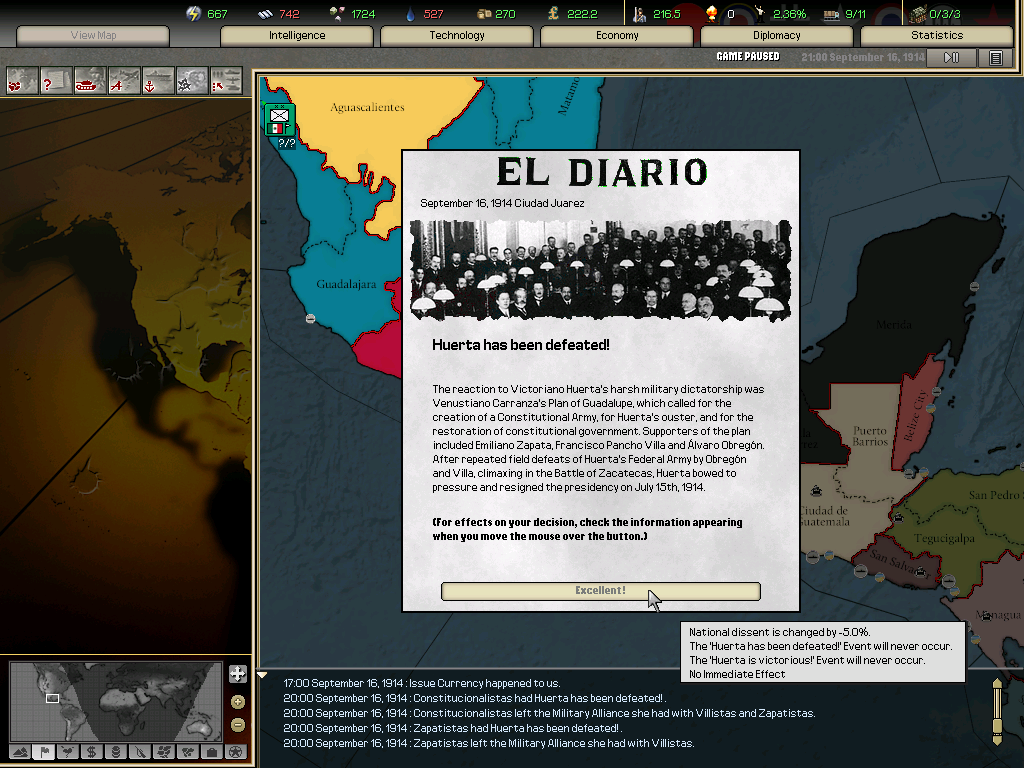Open the main menu list icon
Viewport: 1024px width, 768px height.
pos(996,58)
